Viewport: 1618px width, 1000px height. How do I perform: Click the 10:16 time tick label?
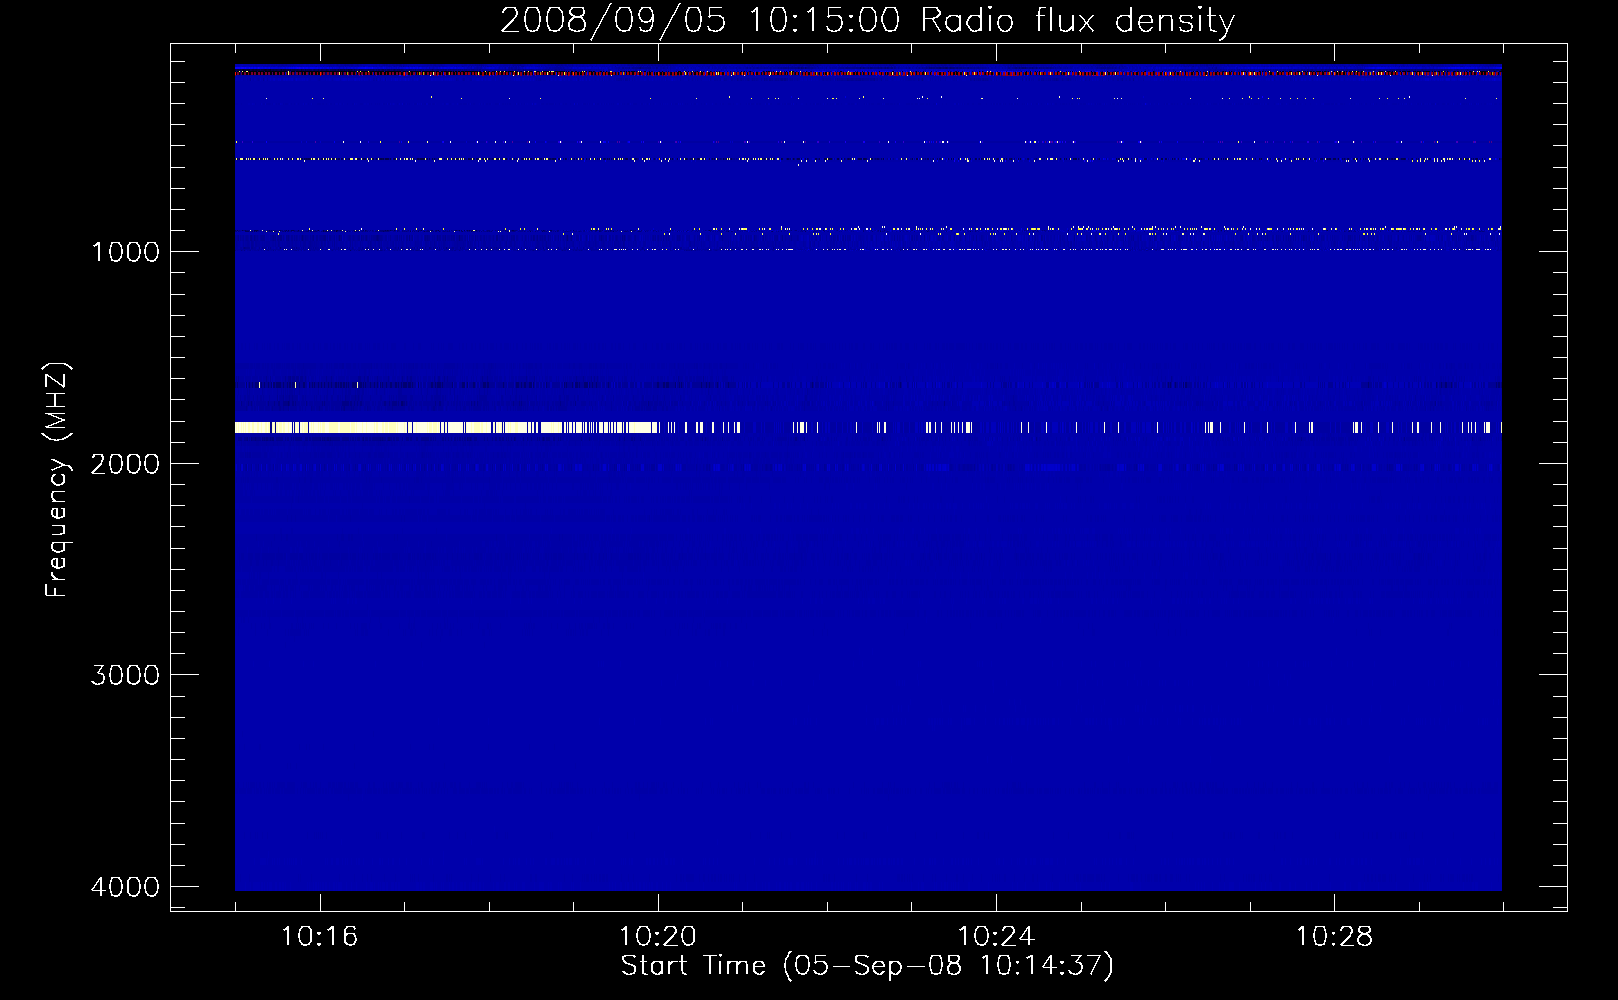[319, 937]
